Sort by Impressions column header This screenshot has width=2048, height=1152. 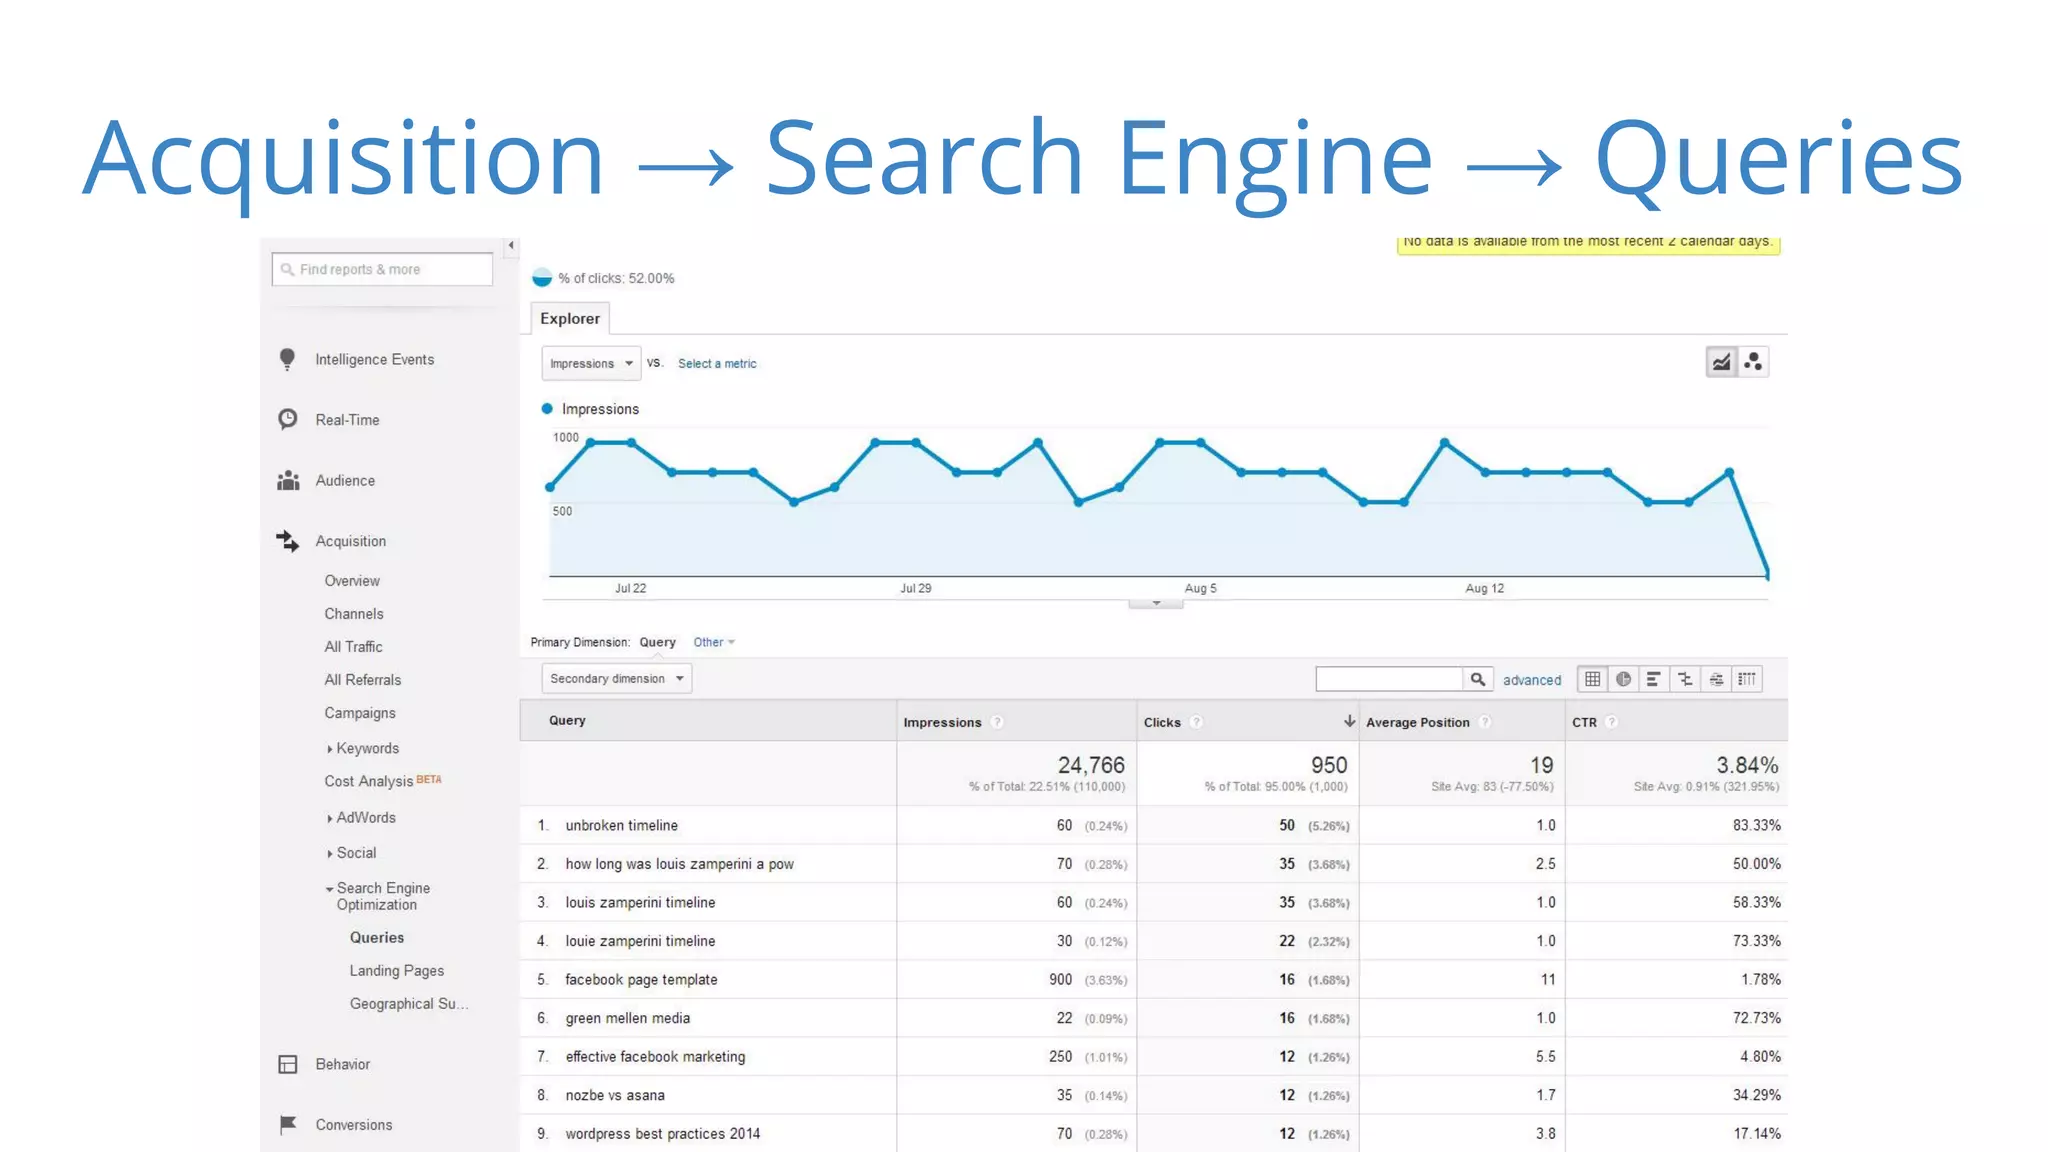click(x=942, y=722)
